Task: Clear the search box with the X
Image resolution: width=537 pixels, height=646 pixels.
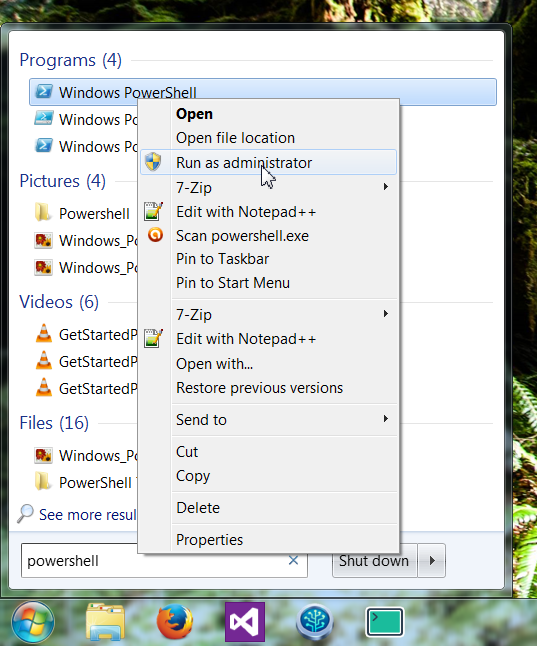Action: point(293,560)
